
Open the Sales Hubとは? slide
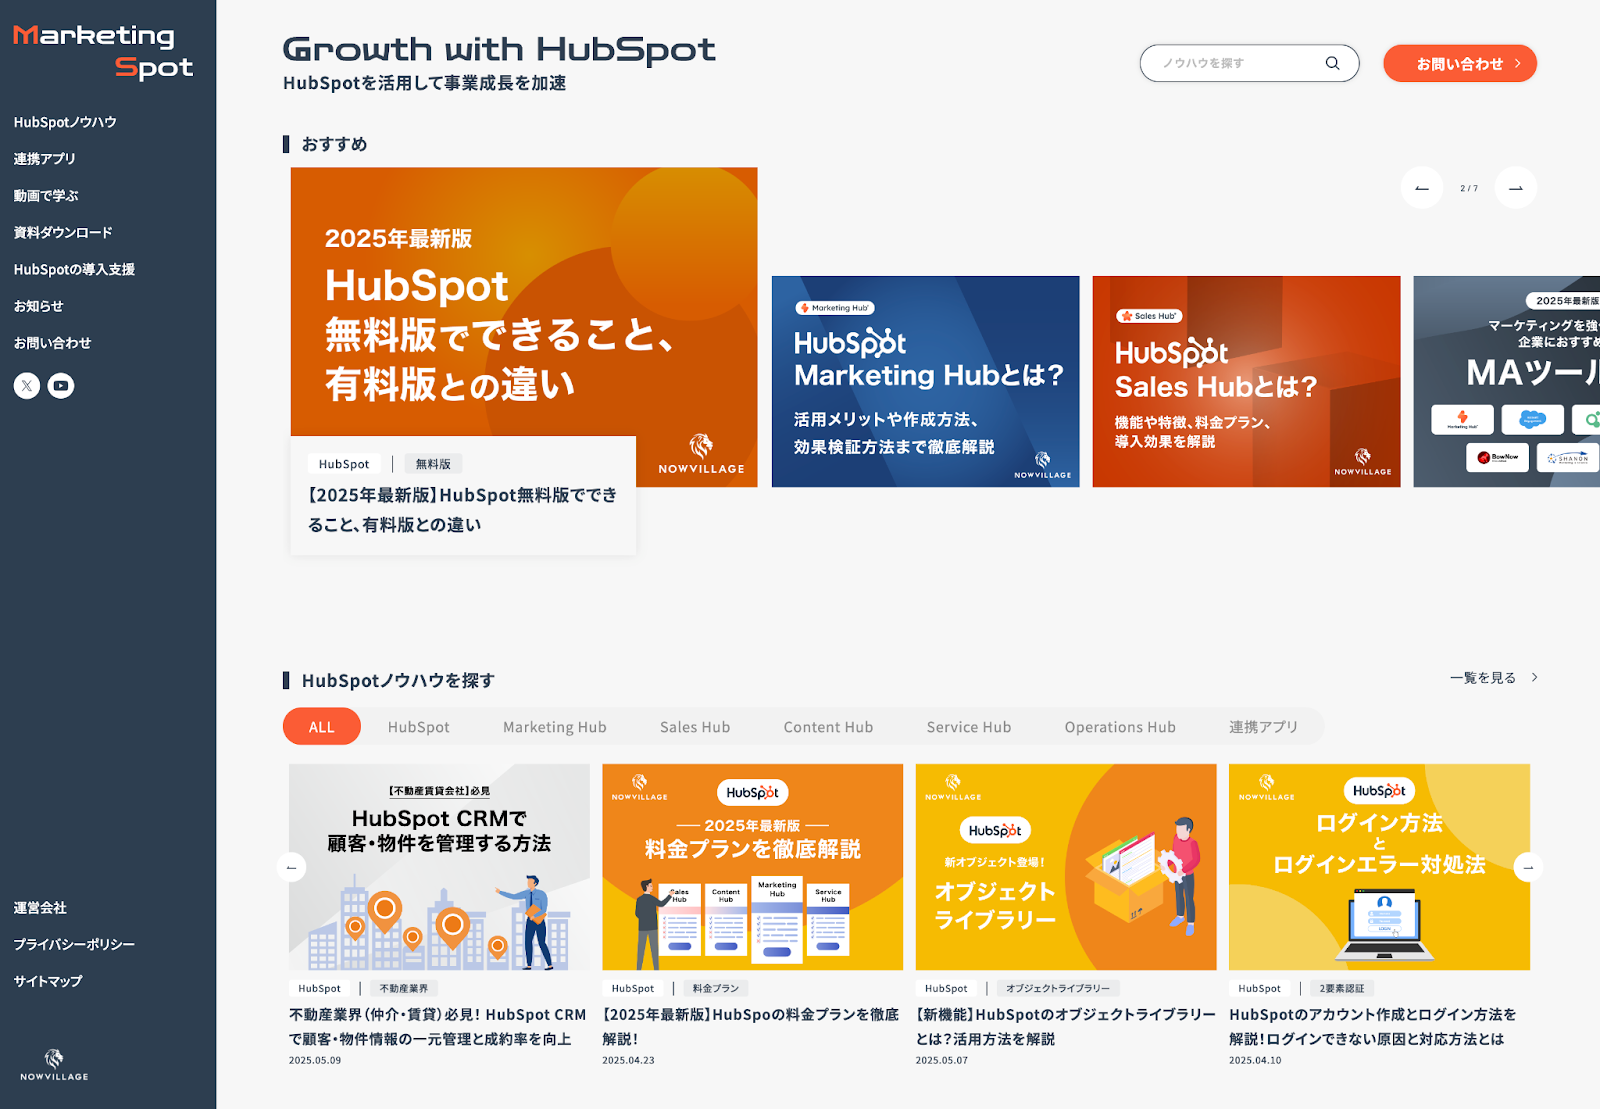(1247, 382)
